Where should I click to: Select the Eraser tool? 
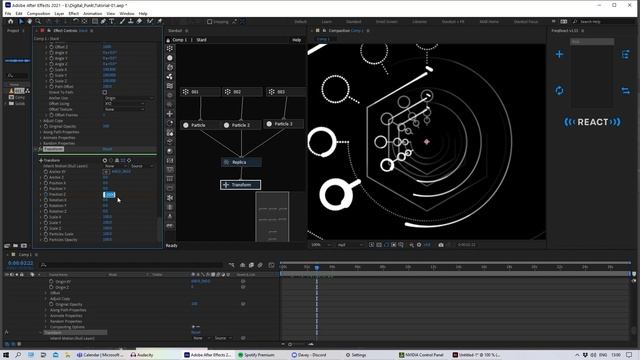[139, 21]
